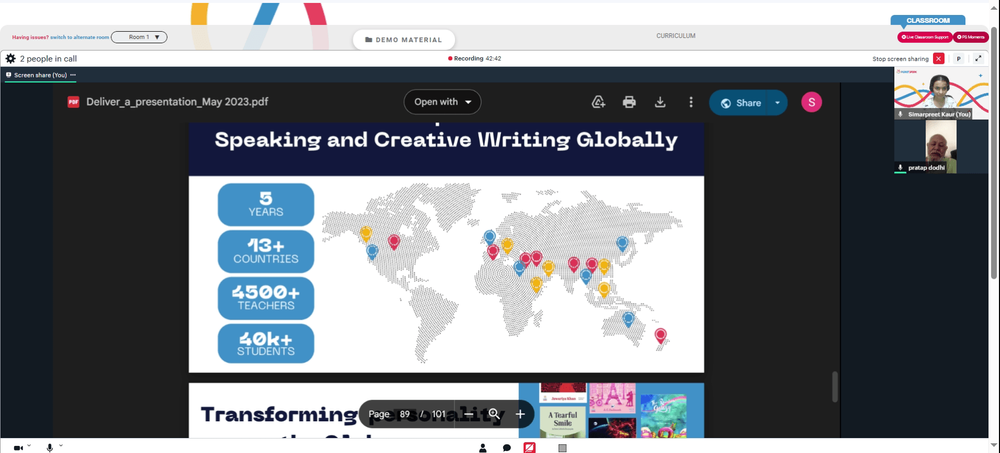
Task: Click the PDF file type icon
Action: (73, 102)
